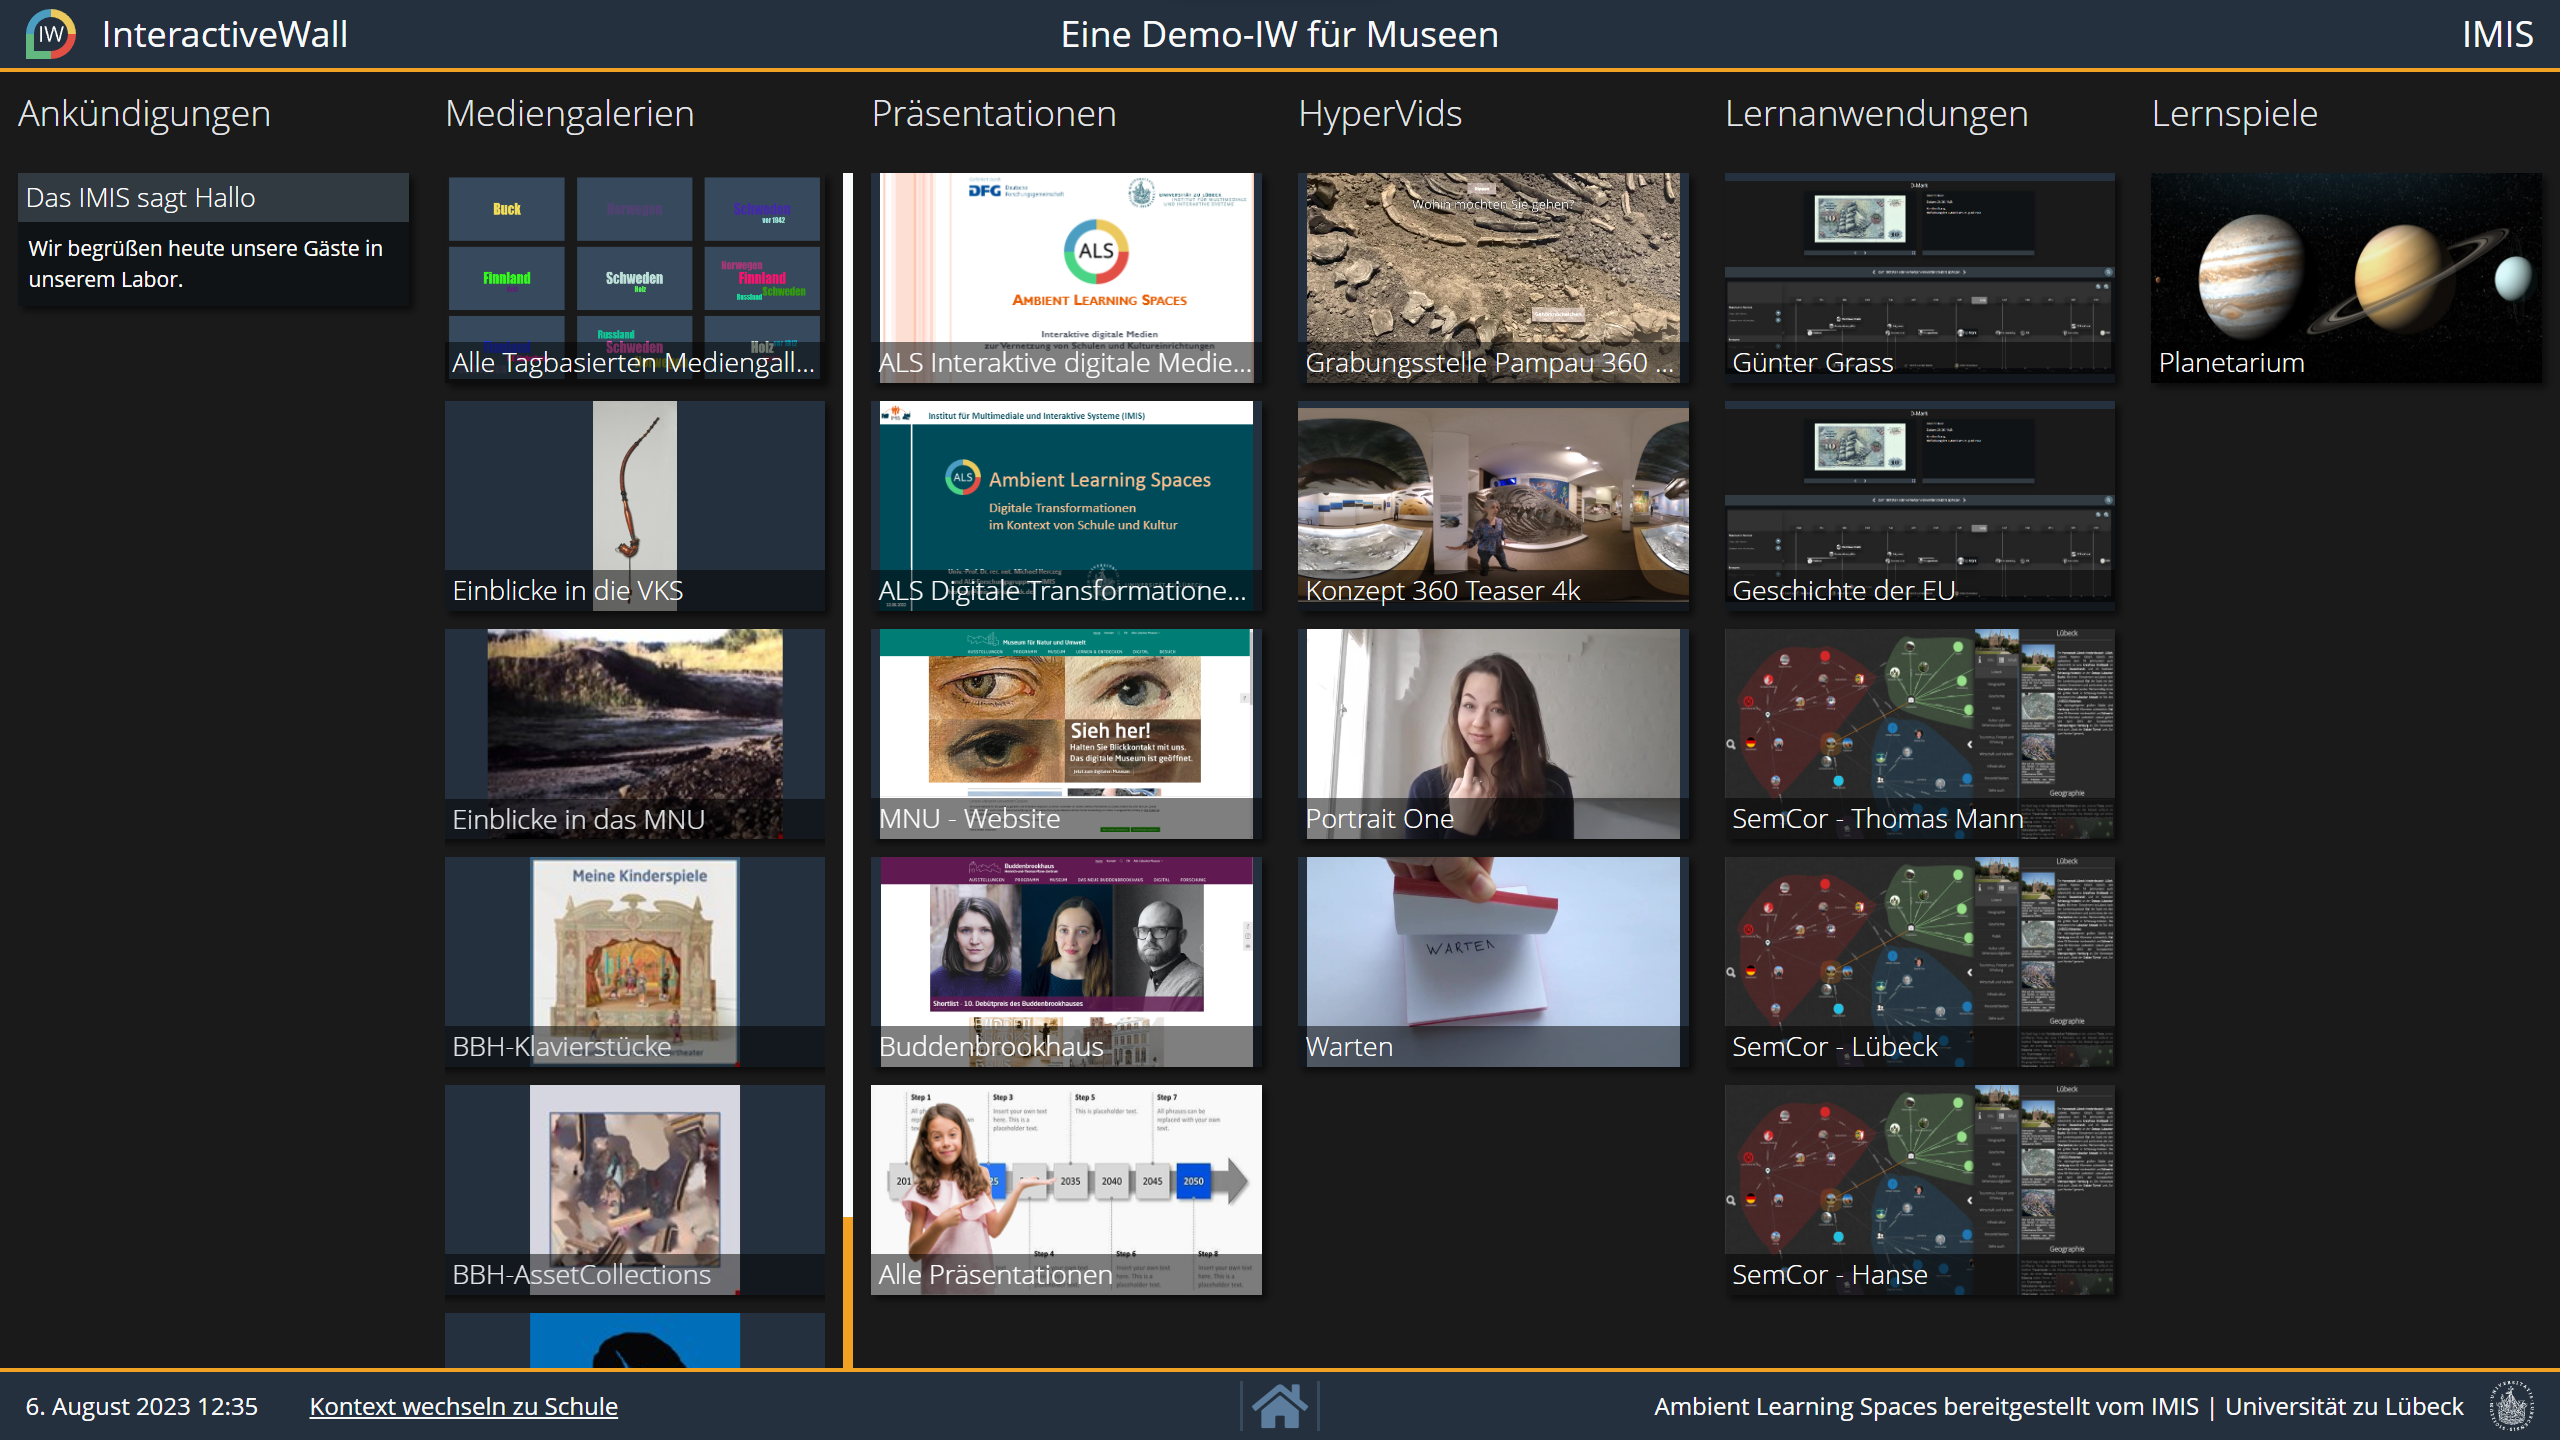Open 'Einblicke in die VKS' gallery
This screenshot has width=2560, height=1440.
[635, 506]
